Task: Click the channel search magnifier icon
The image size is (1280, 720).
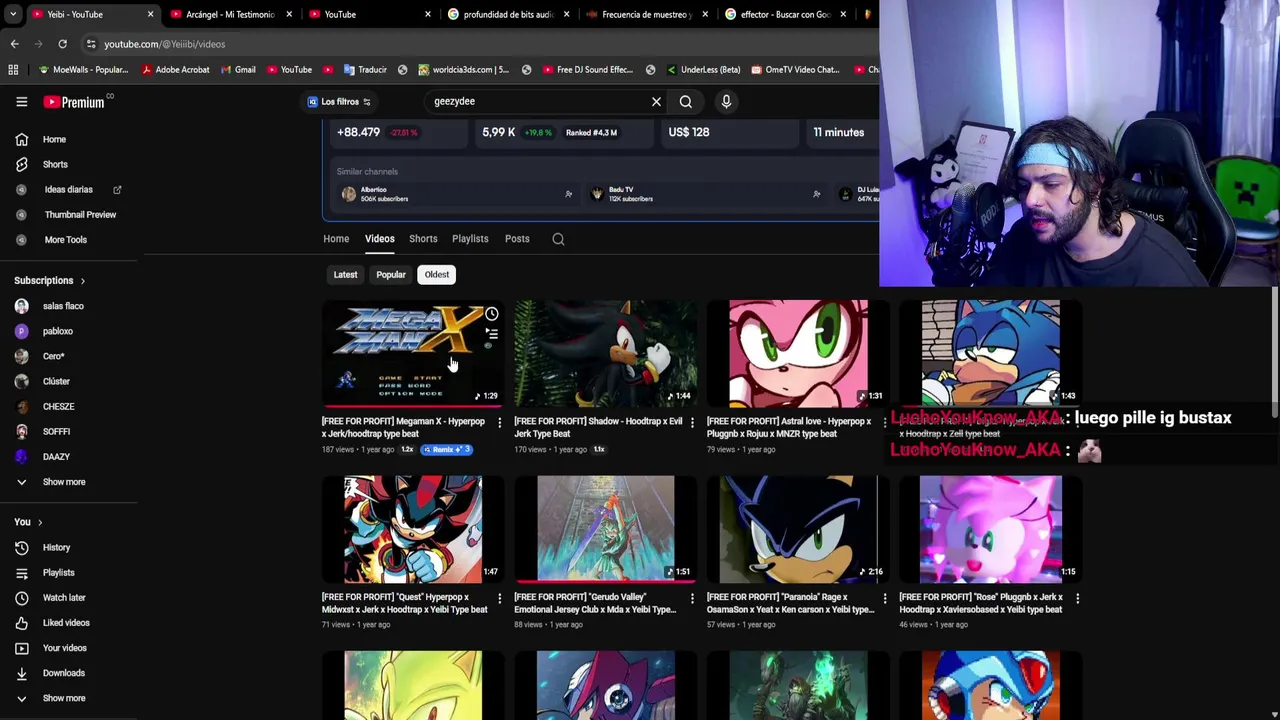Action: [x=558, y=239]
